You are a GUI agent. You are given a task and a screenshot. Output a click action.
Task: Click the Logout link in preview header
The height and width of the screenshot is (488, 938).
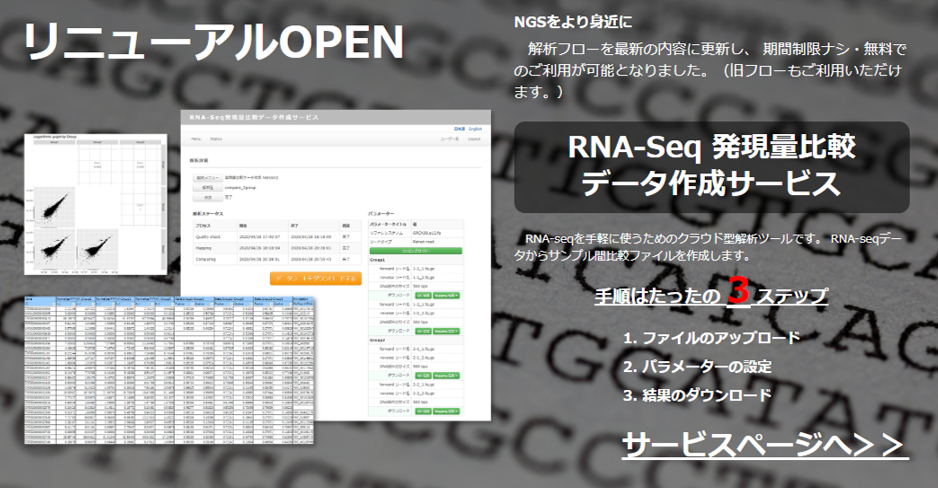point(474,139)
